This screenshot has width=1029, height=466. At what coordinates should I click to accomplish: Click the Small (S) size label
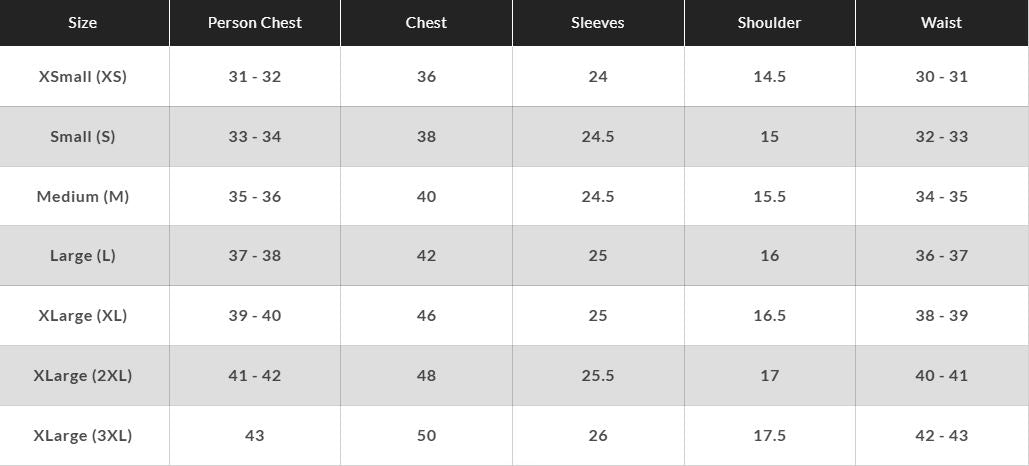coord(83,136)
